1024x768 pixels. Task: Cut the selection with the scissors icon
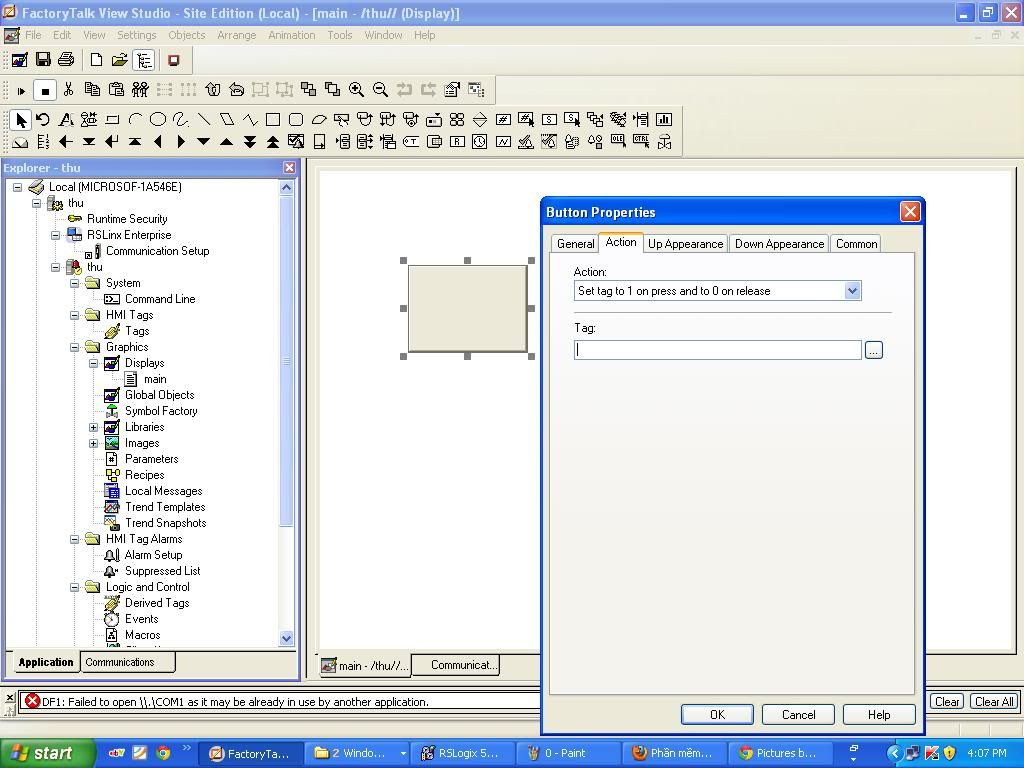point(69,89)
